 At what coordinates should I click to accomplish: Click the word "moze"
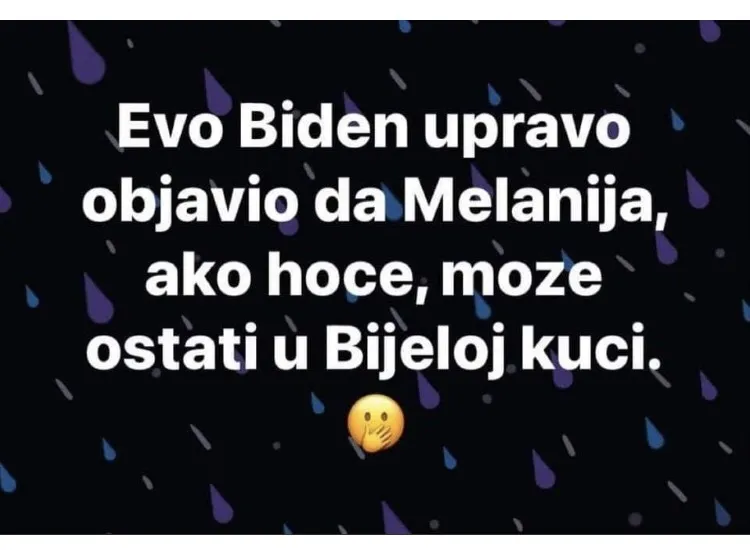point(521,278)
